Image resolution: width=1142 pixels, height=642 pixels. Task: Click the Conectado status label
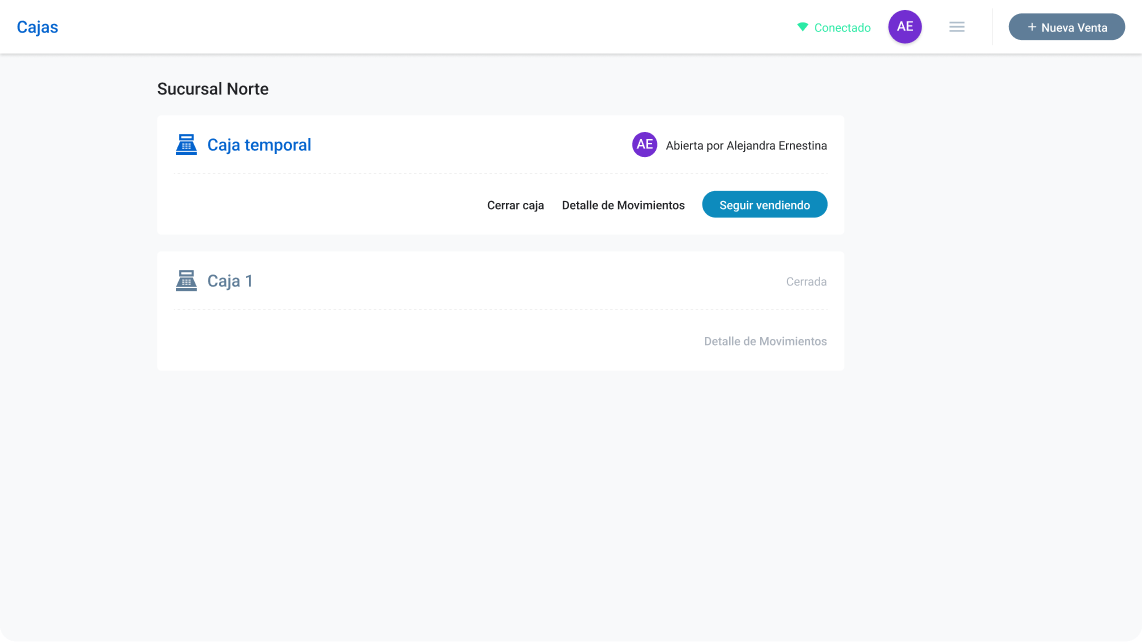point(843,28)
